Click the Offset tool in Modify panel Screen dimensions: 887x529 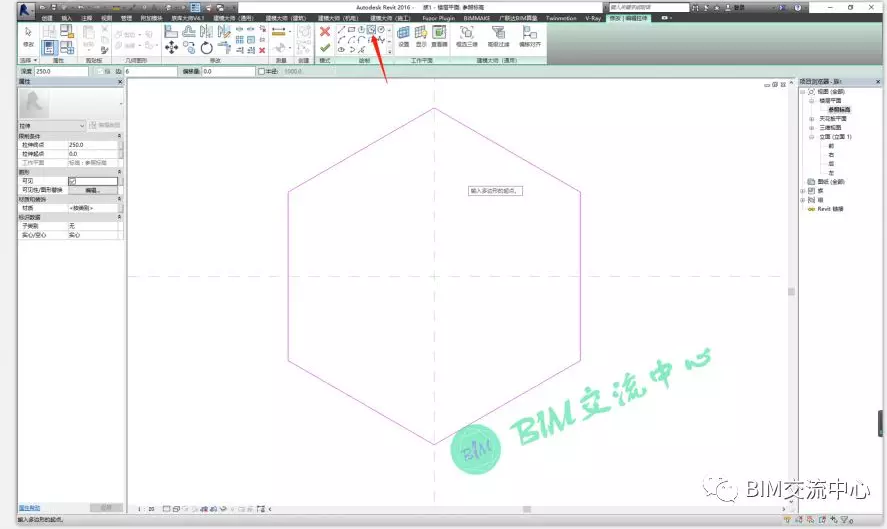(189, 31)
